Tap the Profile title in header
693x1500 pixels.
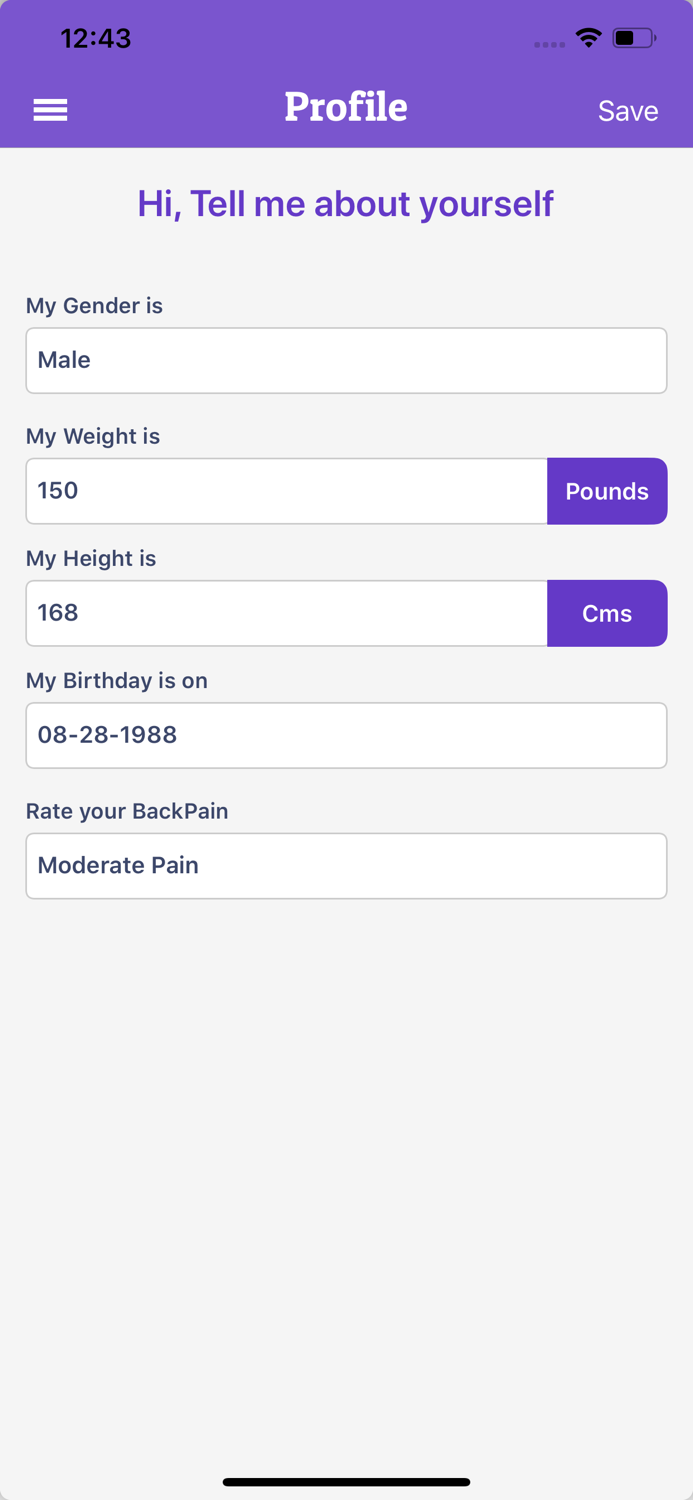click(346, 107)
